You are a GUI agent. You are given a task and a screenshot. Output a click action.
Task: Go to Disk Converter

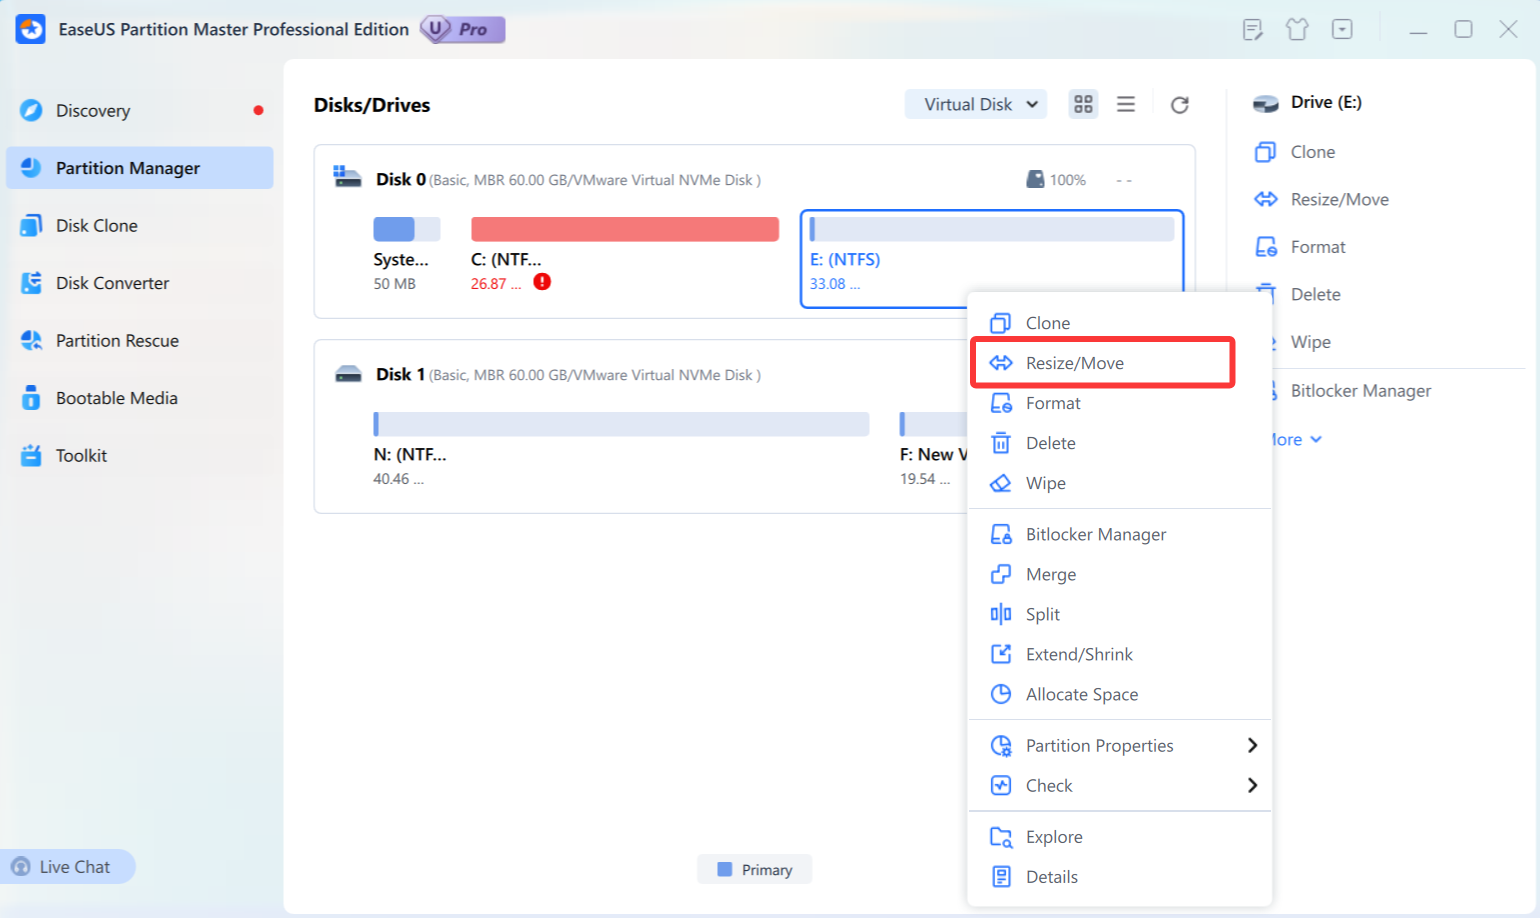pos(140,283)
